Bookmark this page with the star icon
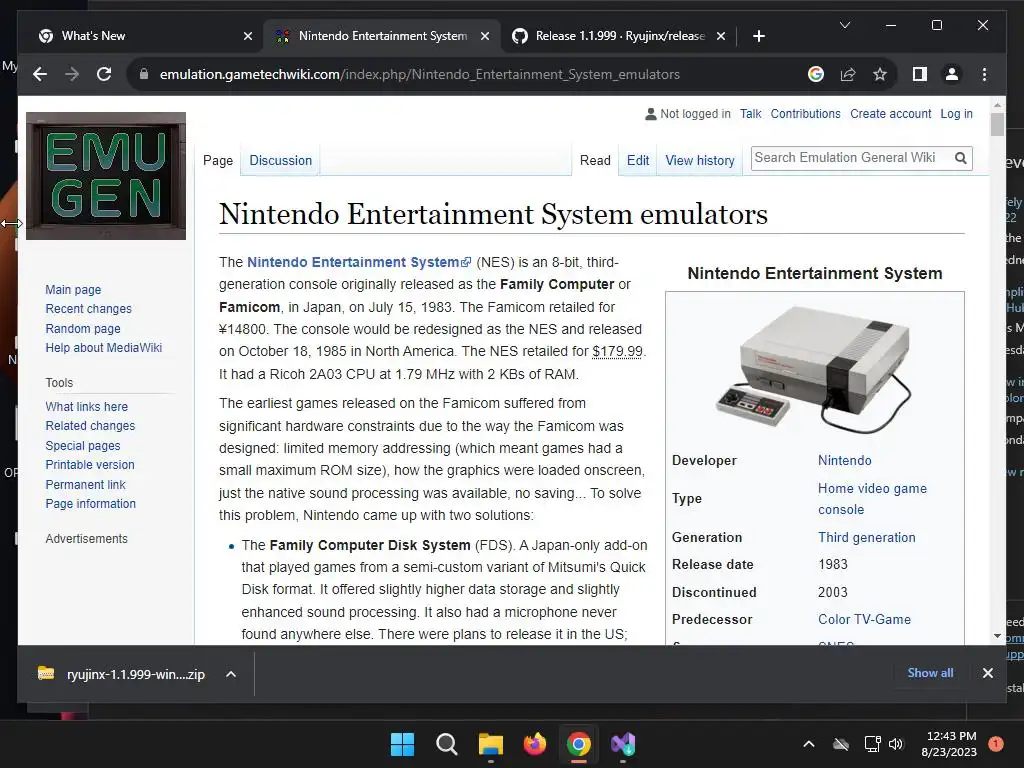This screenshot has height=768, width=1024. (x=880, y=74)
